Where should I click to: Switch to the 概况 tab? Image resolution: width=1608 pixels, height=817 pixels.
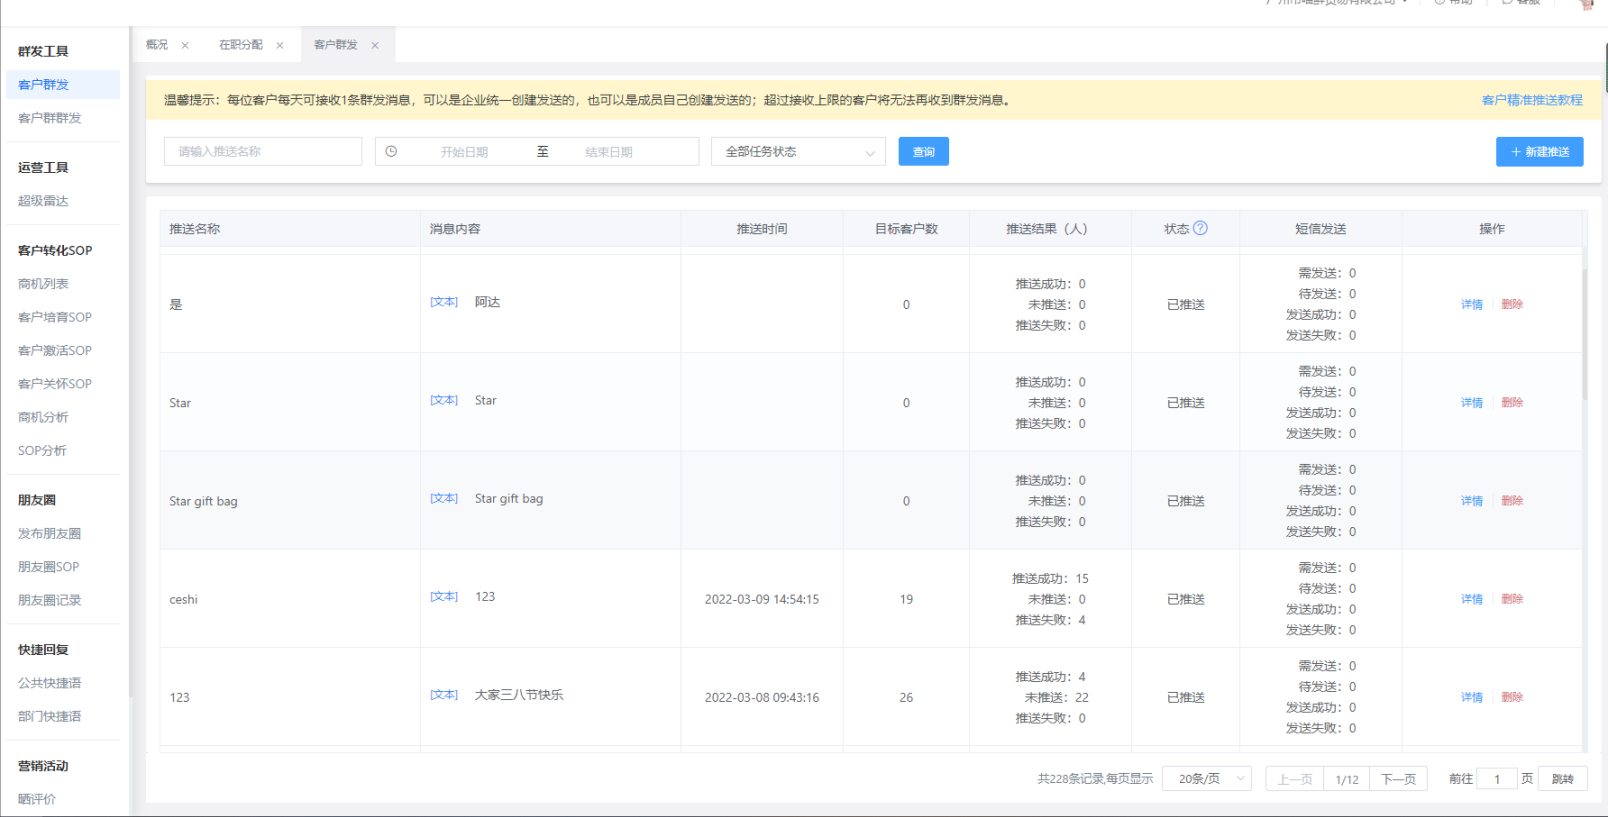tap(157, 45)
